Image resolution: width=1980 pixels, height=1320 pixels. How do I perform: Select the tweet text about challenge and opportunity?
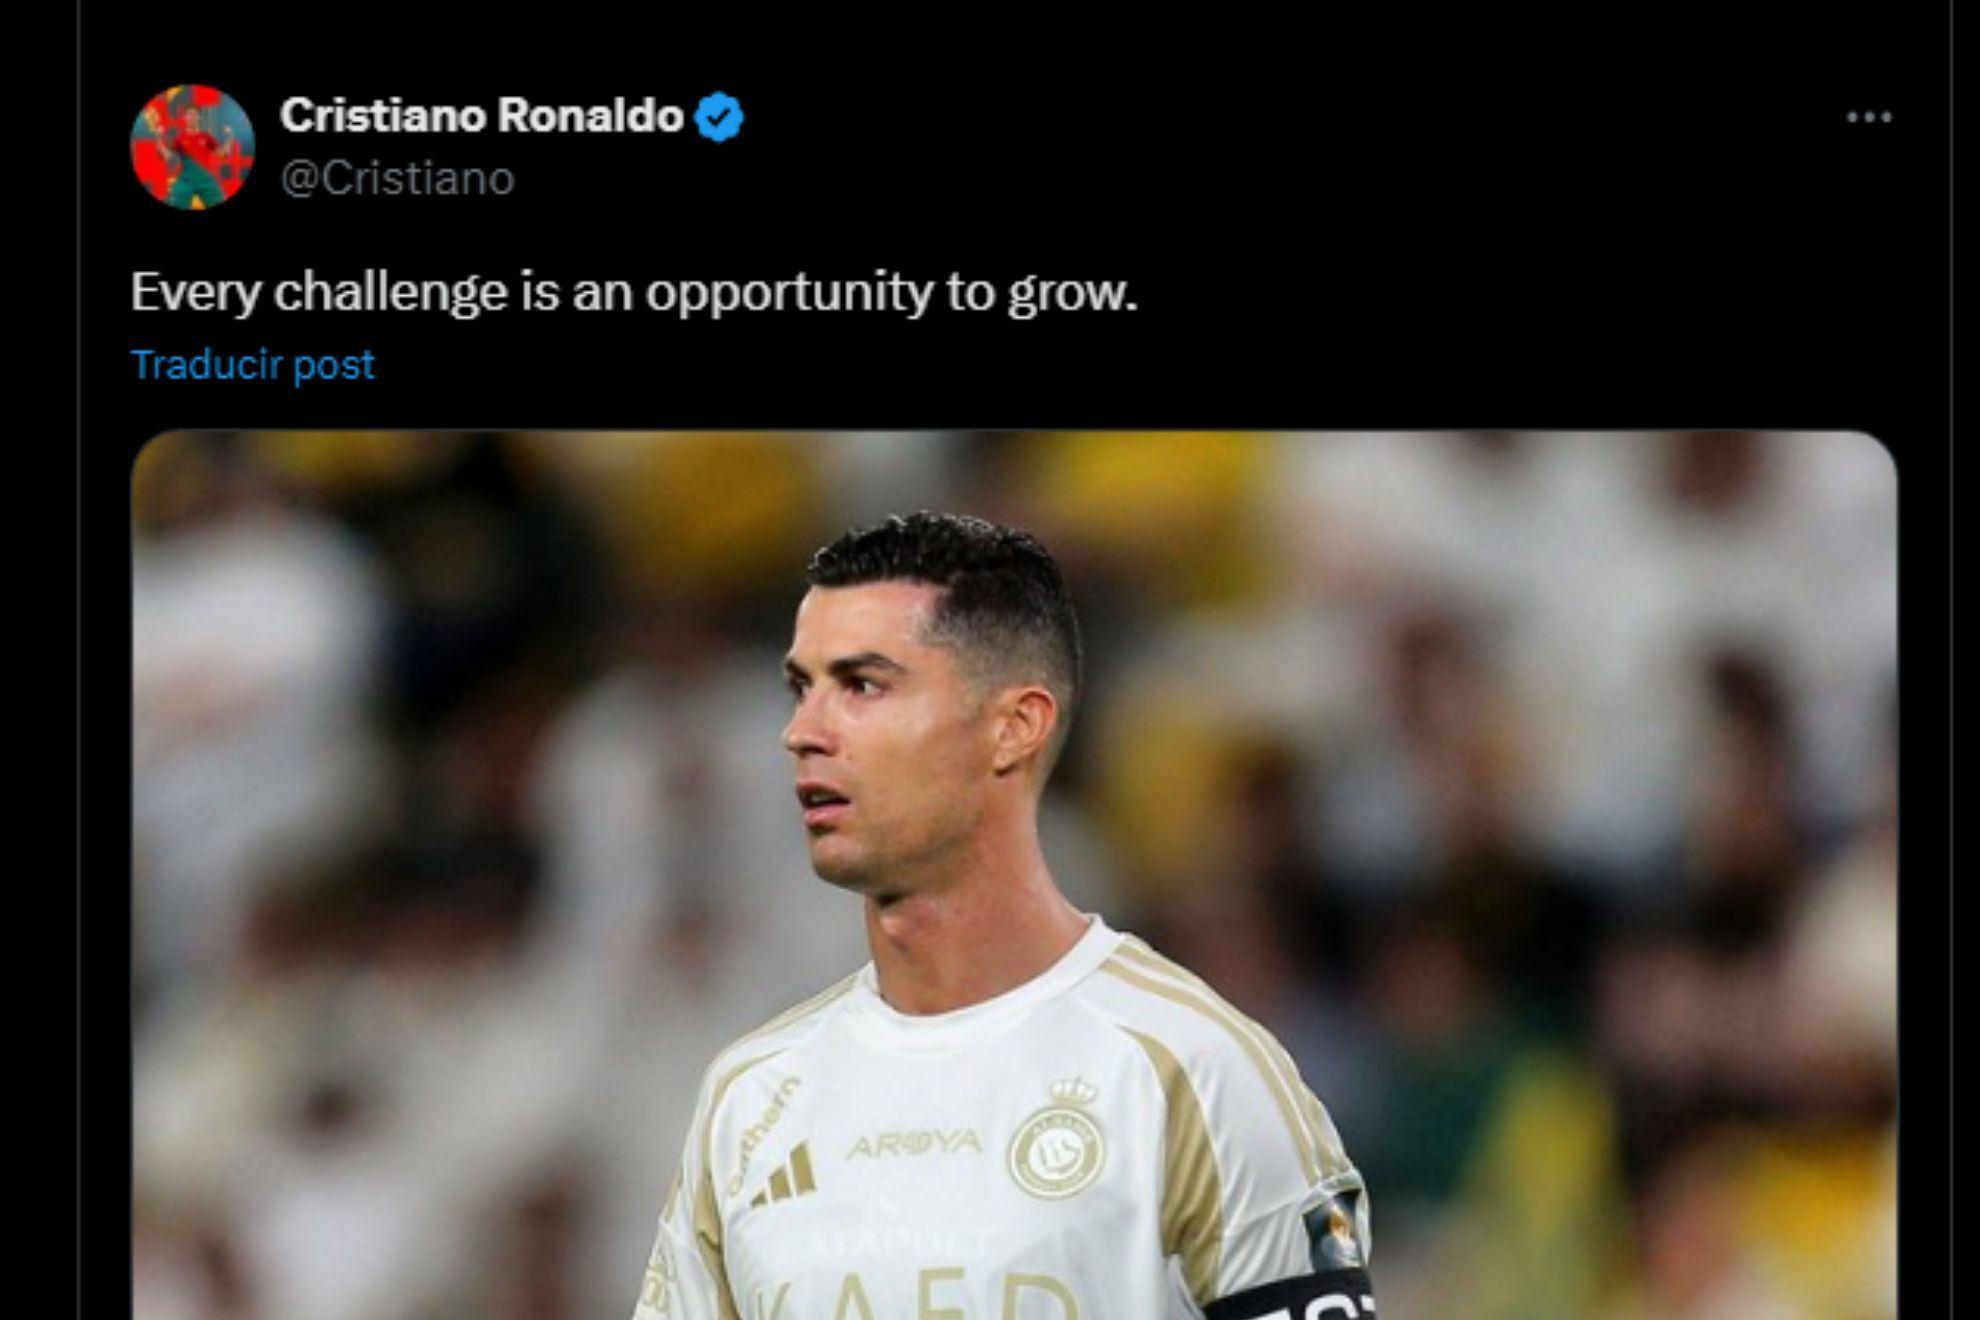coord(634,293)
